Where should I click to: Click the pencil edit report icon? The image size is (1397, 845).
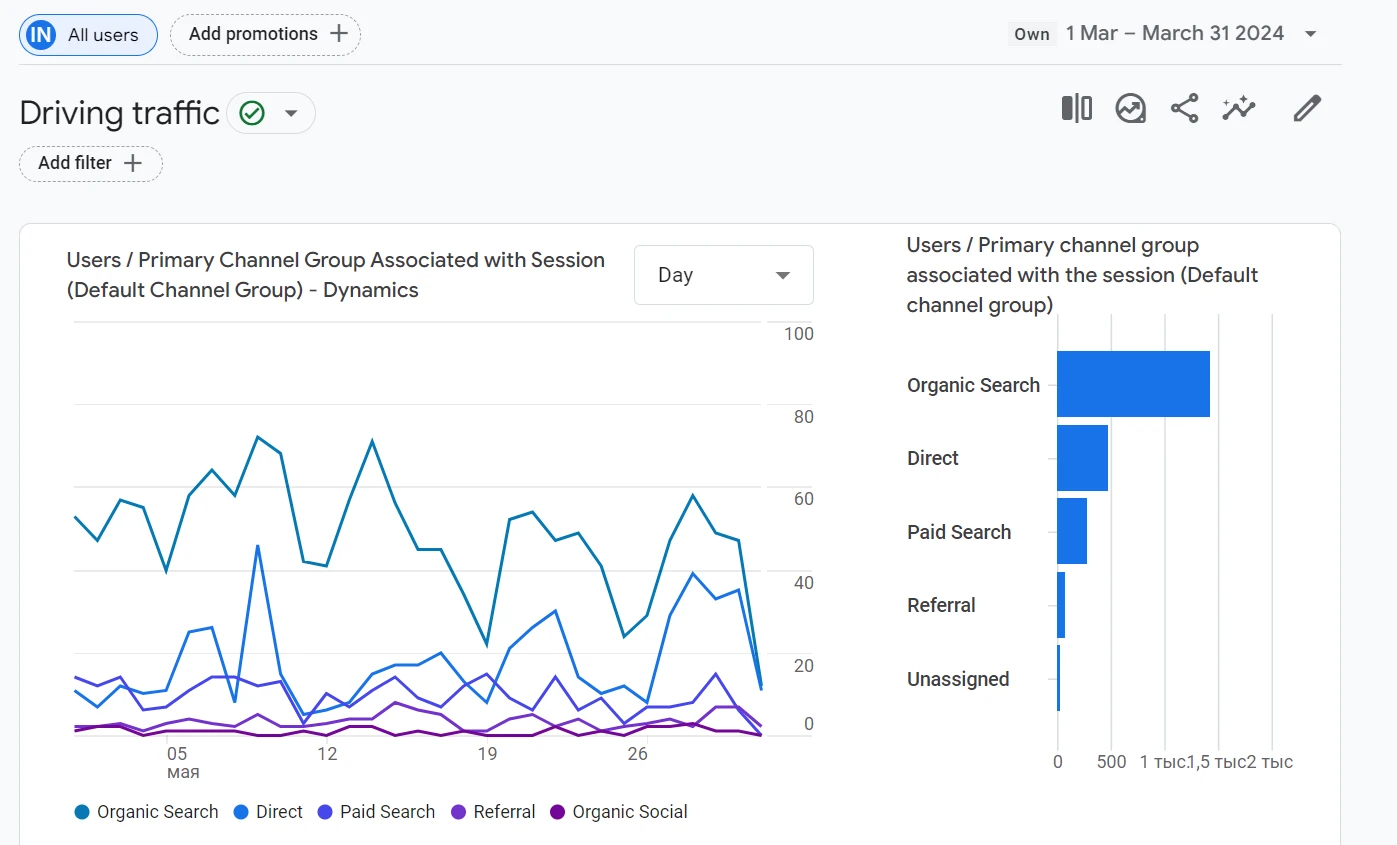tap(1307, 108)
